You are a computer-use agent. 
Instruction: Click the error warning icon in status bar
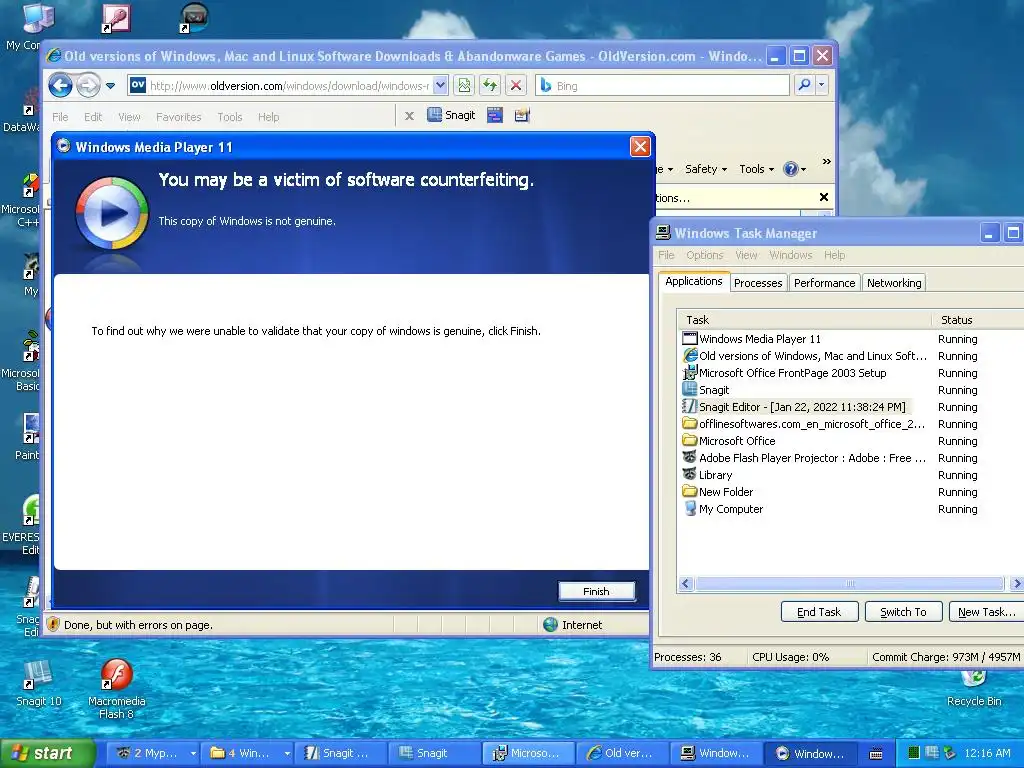[x=53, y=624]
